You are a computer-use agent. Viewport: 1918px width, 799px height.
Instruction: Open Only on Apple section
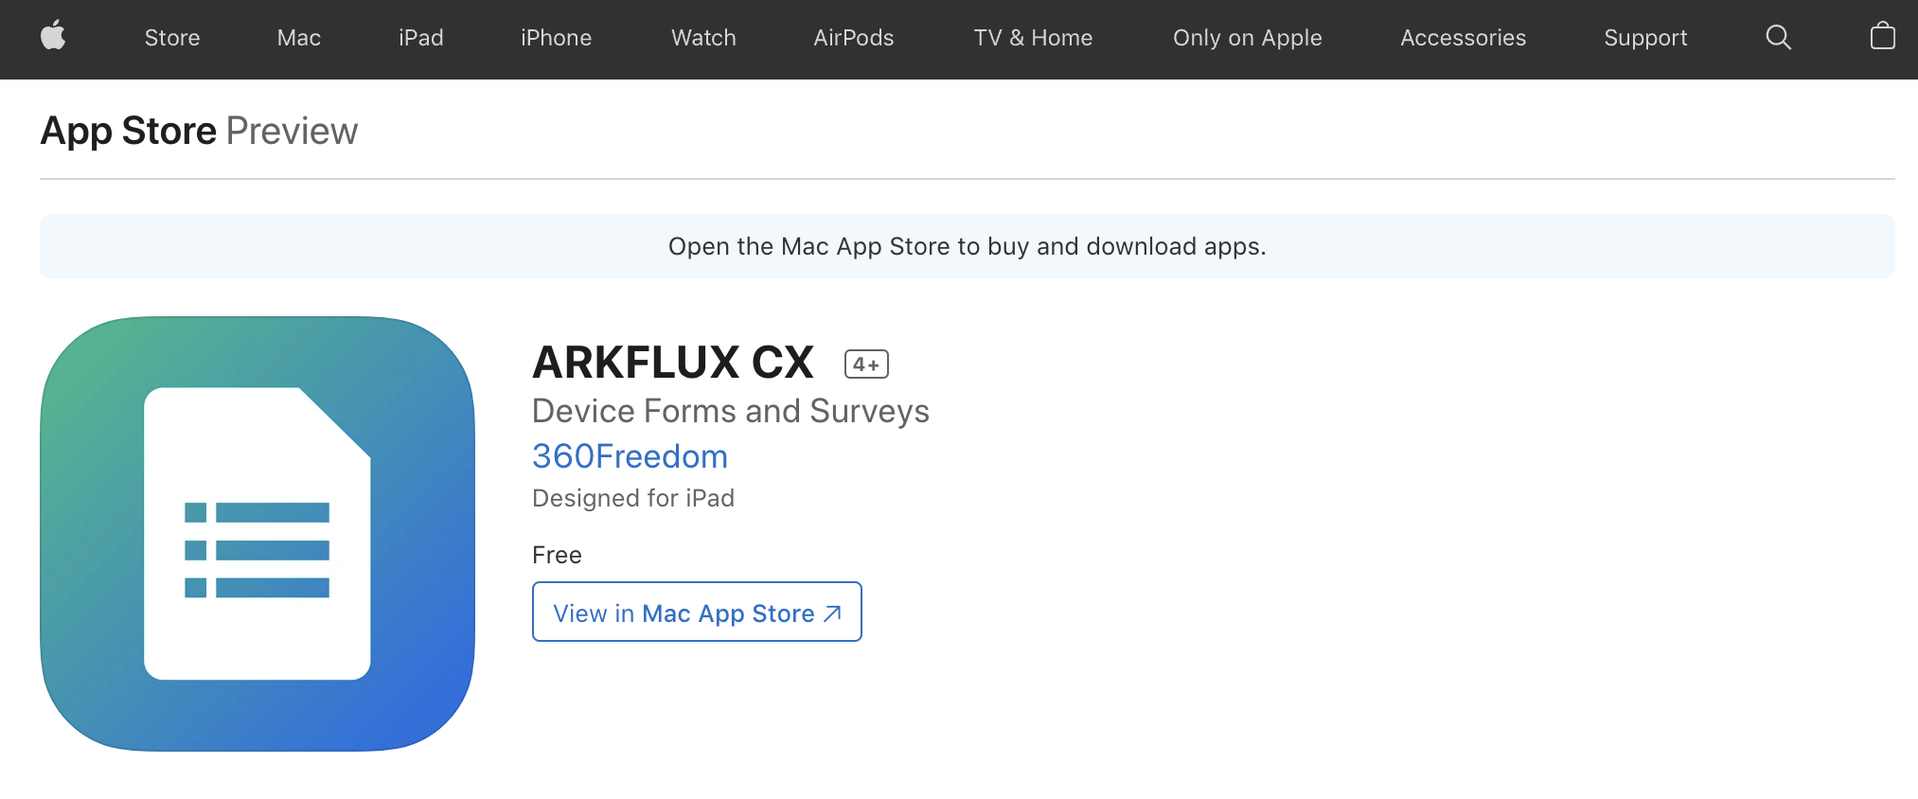point(1247,38)
